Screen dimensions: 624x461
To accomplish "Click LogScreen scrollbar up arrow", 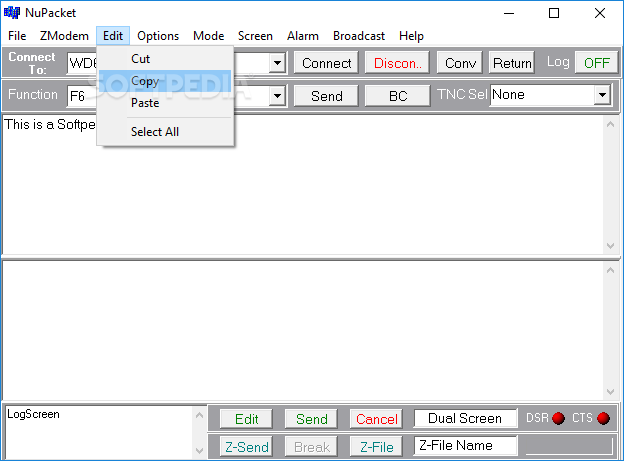I will [199, 416].
